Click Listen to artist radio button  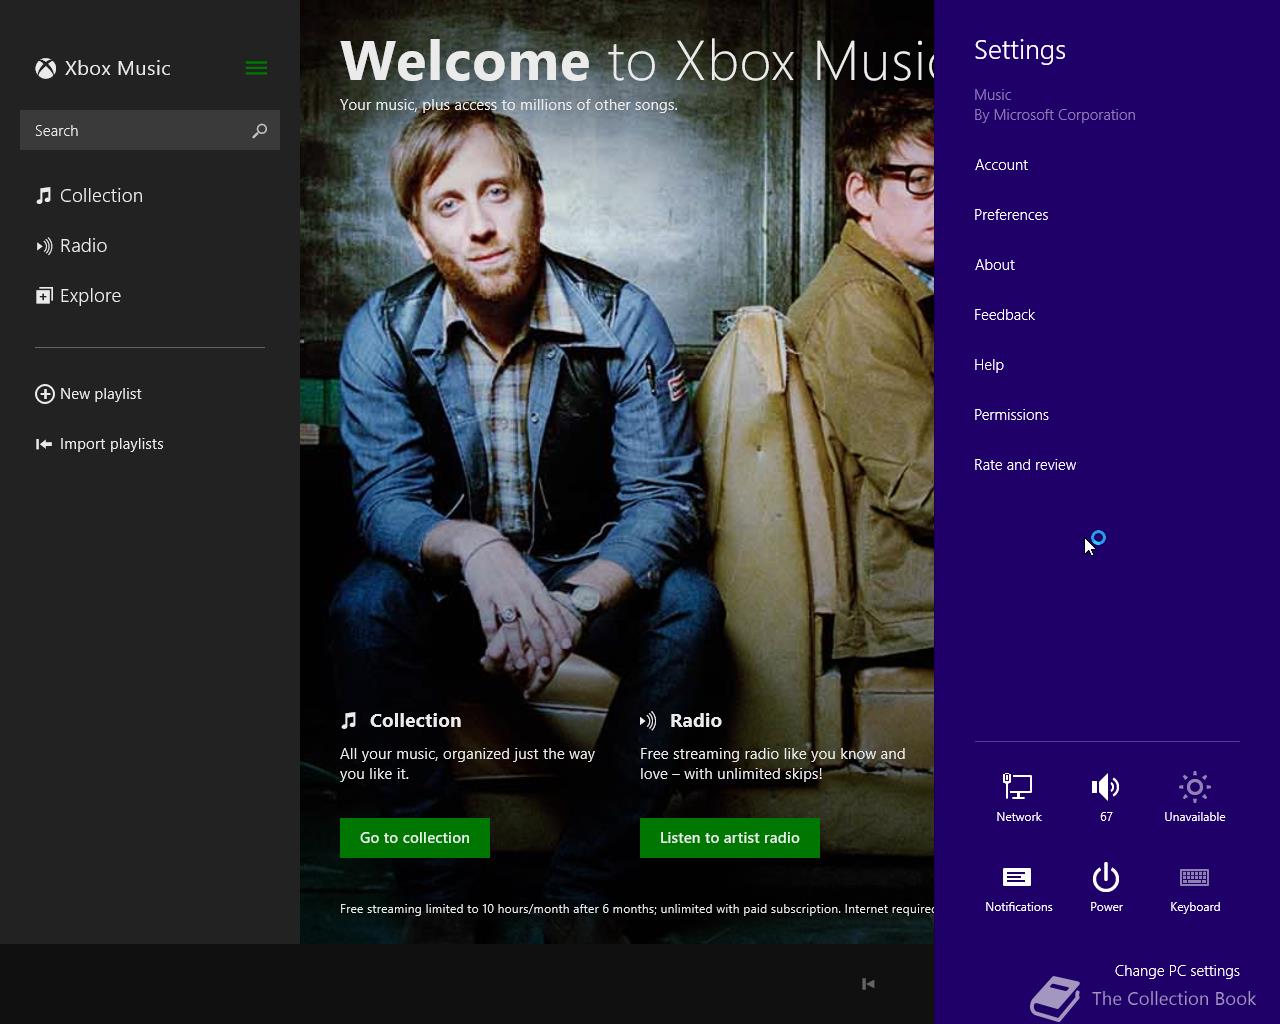point(730,838)
